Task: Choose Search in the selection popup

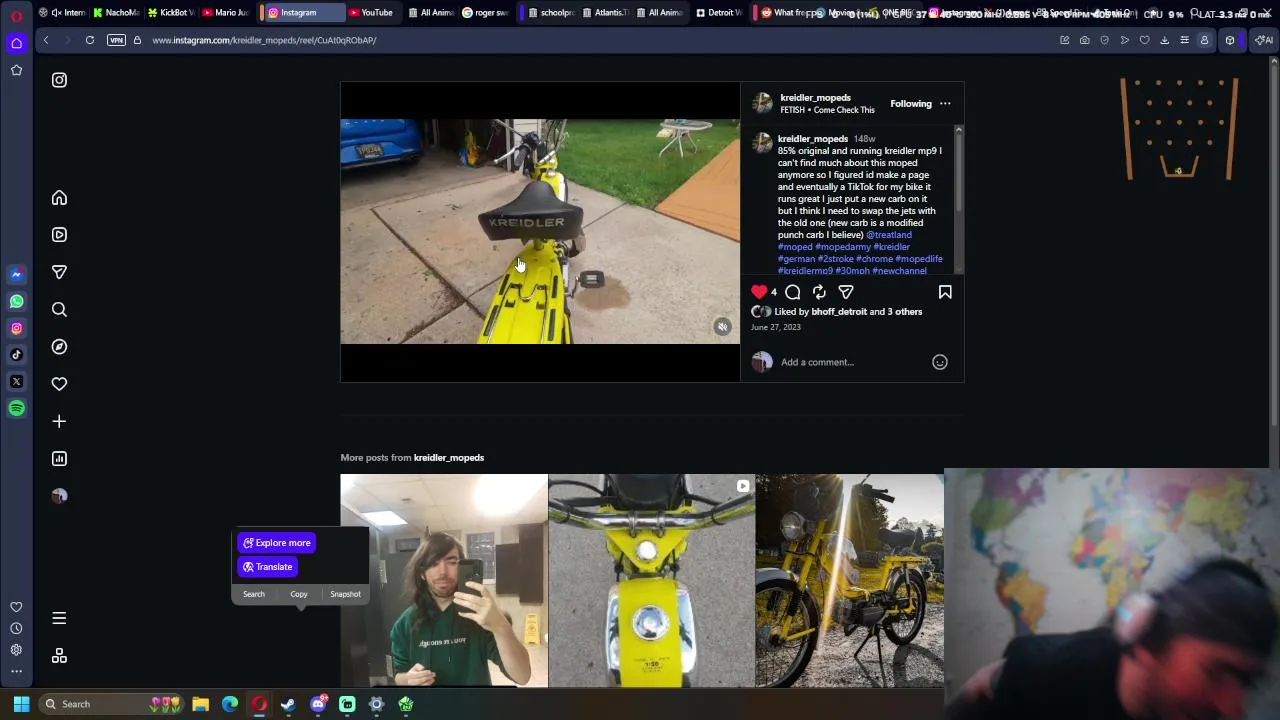Action: point(254,594)
